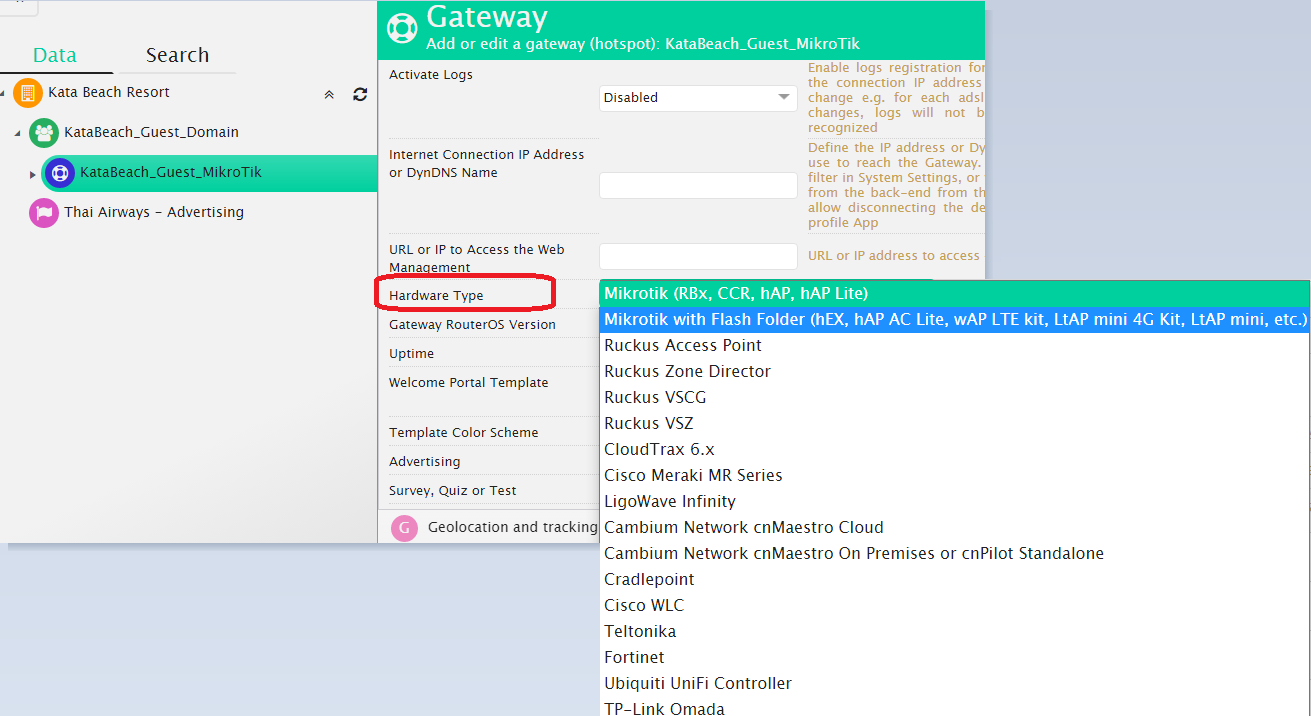Choose Ruckus Zone Director hardware type
Image resolution: width=1311 pixels, height=716 pixels.
coord(687,371)
